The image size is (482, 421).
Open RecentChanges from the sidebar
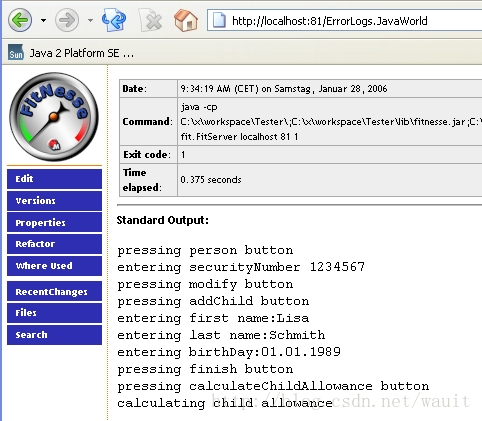click(54, 291)
